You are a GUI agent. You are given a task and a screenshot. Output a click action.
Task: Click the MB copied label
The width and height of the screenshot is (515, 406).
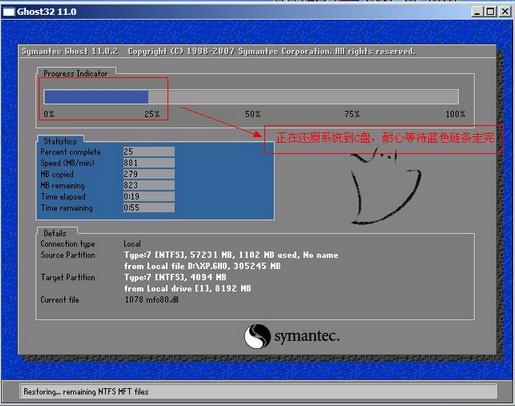coord(57,174)
